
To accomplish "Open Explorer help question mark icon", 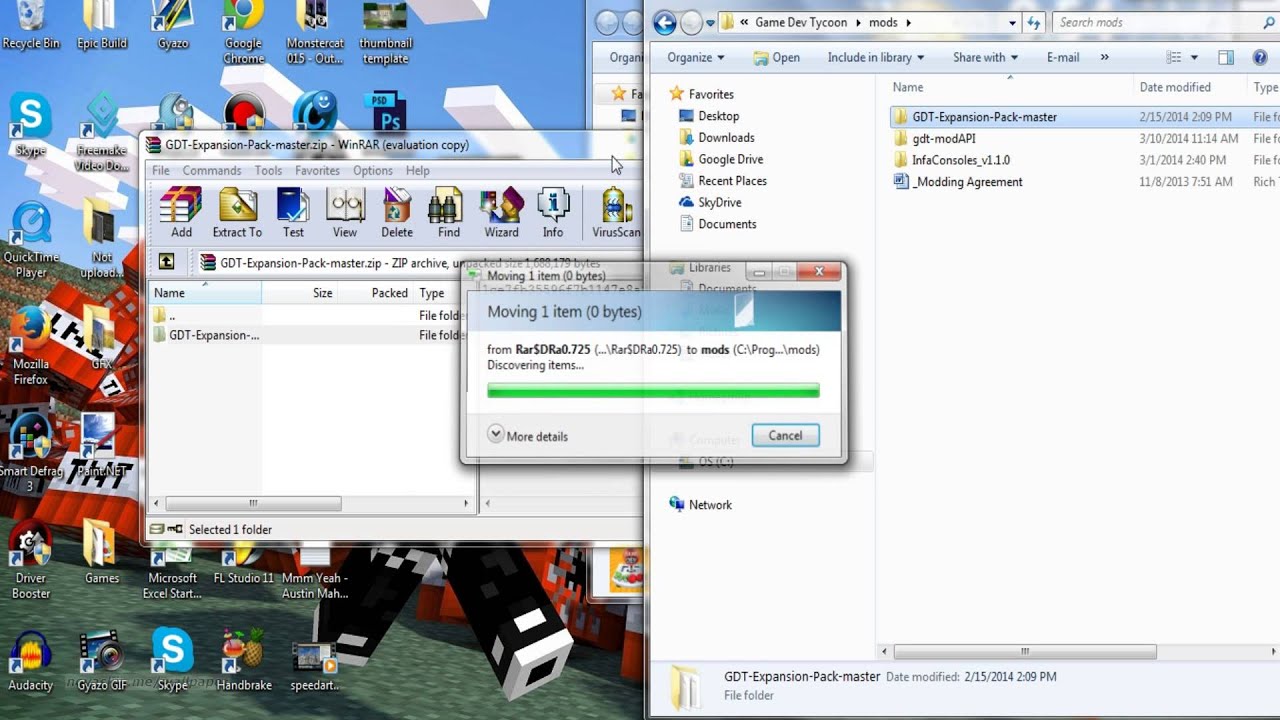I will (1260, 57).
